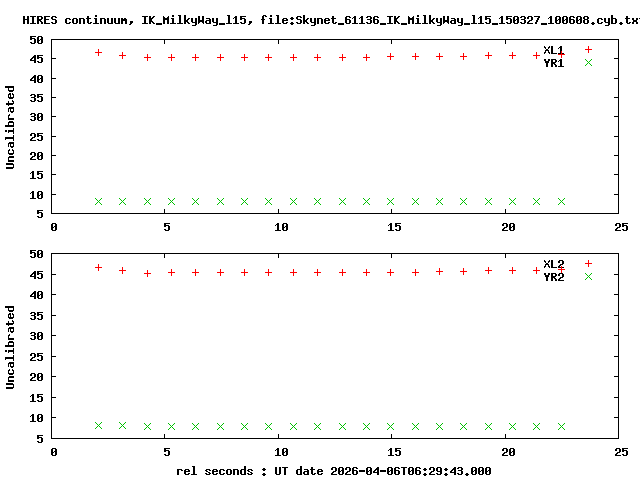This screenshot has height=480, width=640.
Task: Click the XL2 legend label
Action: 553,264
